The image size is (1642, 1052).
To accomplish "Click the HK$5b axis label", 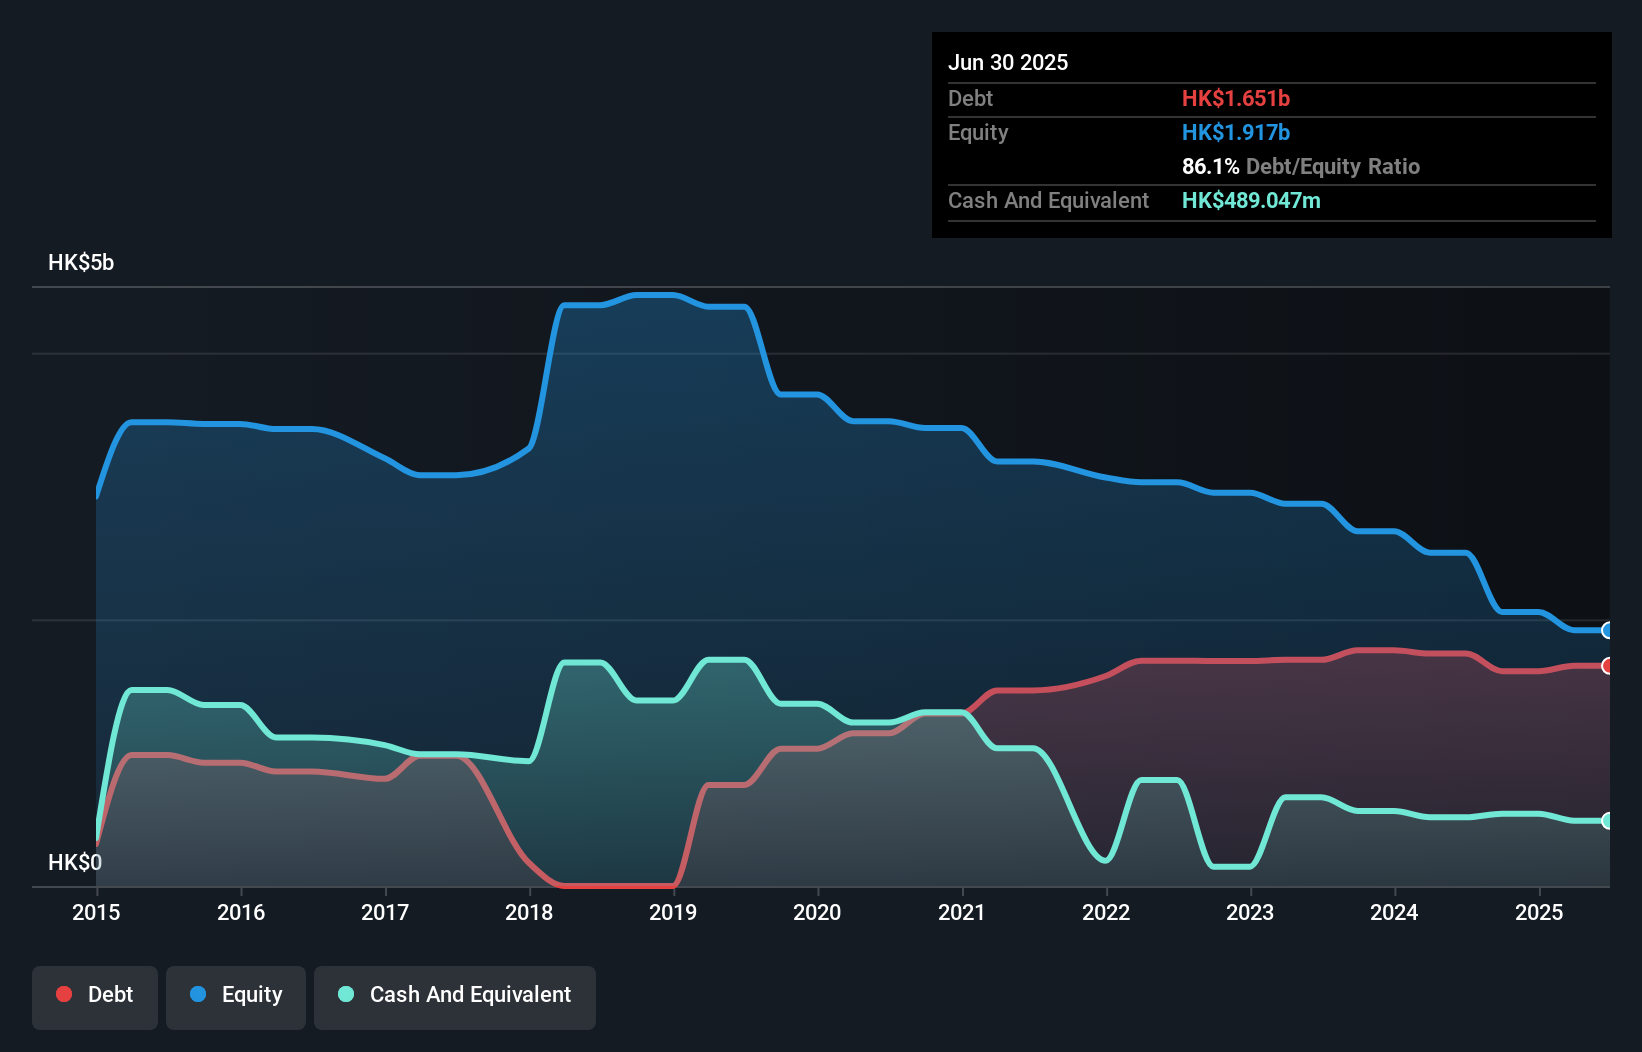I will click(x=80, y=262).
